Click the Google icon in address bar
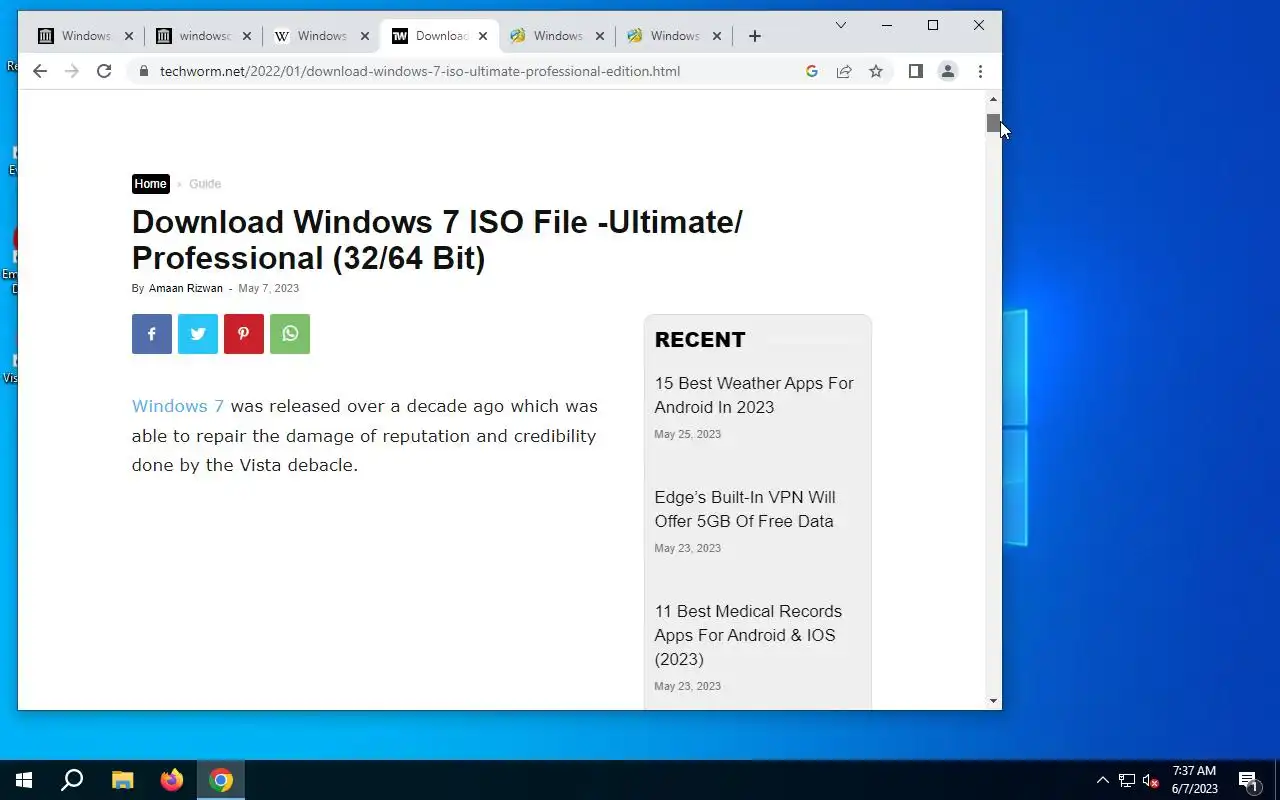The width and height of the screenshot is (1280, 800). tap(812, 71)
